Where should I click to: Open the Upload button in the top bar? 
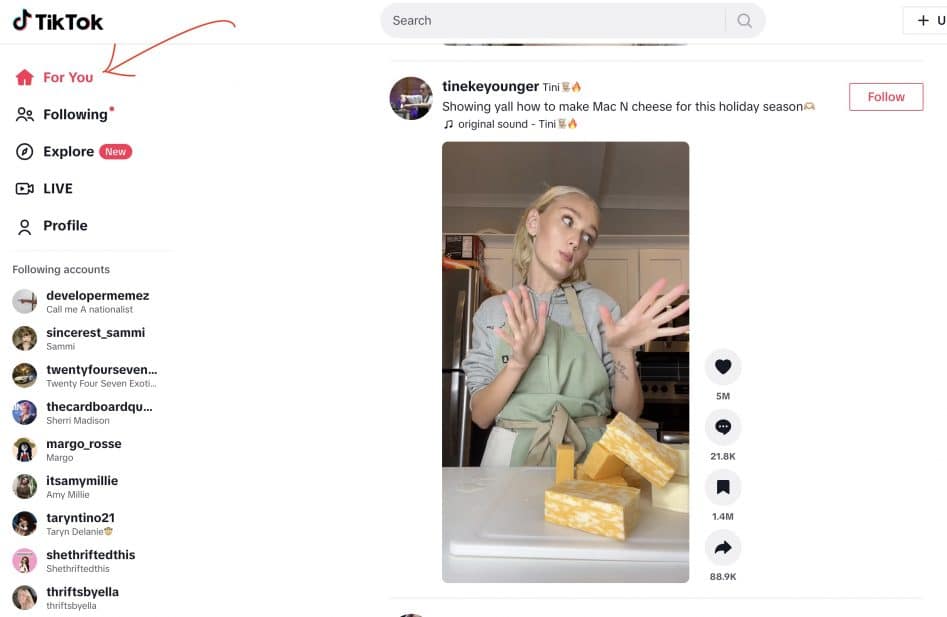[x=925, y=20]
